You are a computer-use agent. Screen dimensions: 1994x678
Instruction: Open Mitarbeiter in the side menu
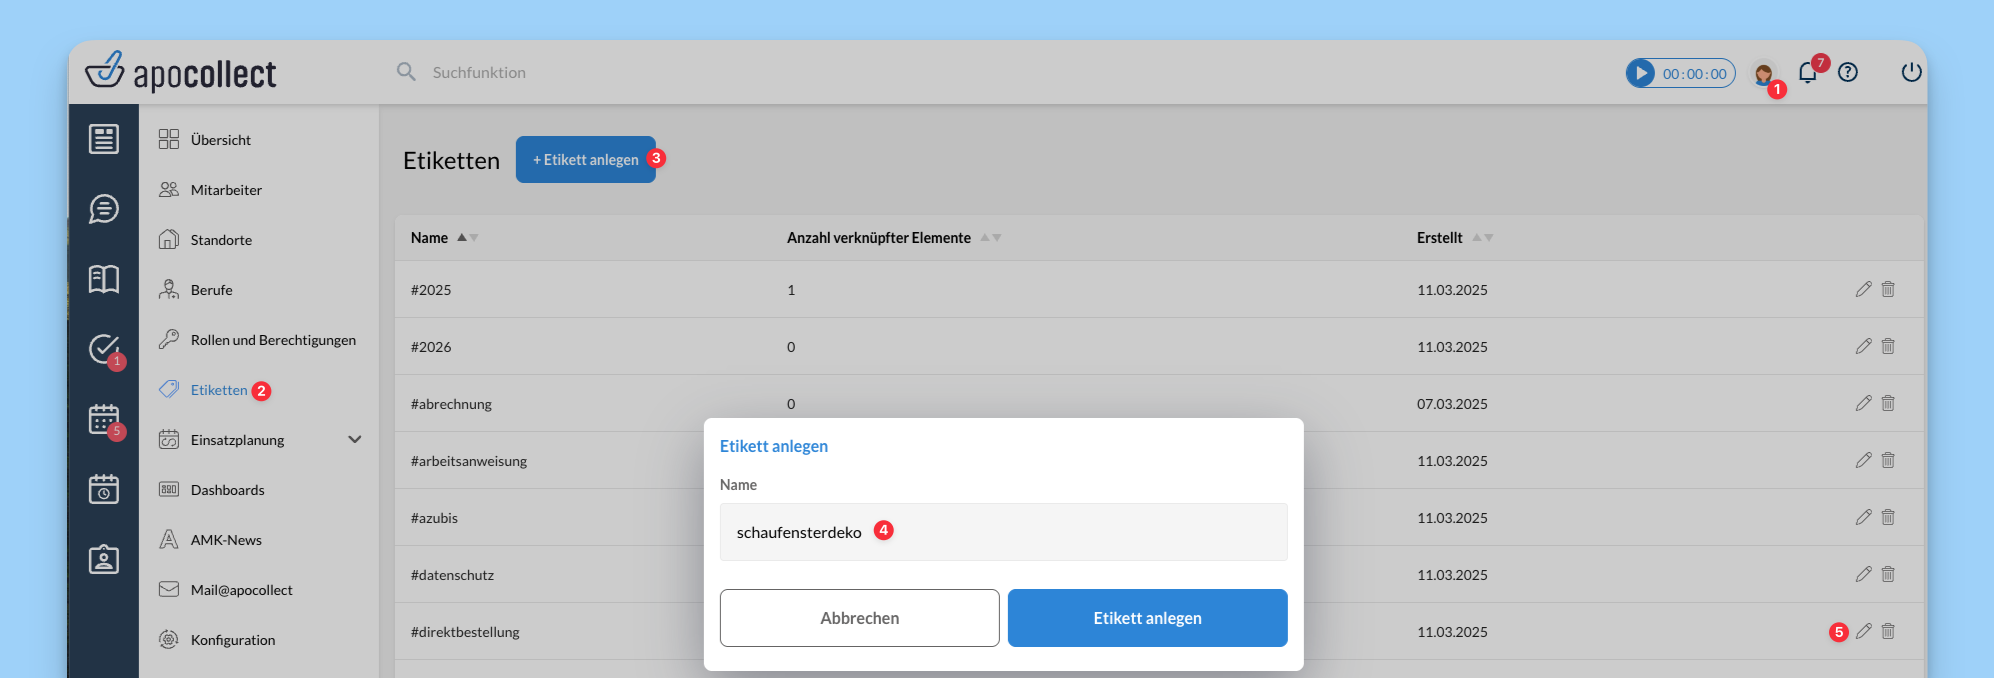(226, 190)
